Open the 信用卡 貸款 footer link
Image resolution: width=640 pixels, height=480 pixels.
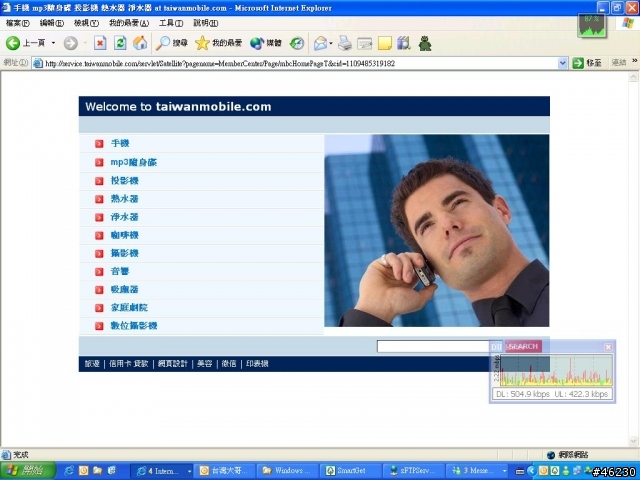click(129, 364)
